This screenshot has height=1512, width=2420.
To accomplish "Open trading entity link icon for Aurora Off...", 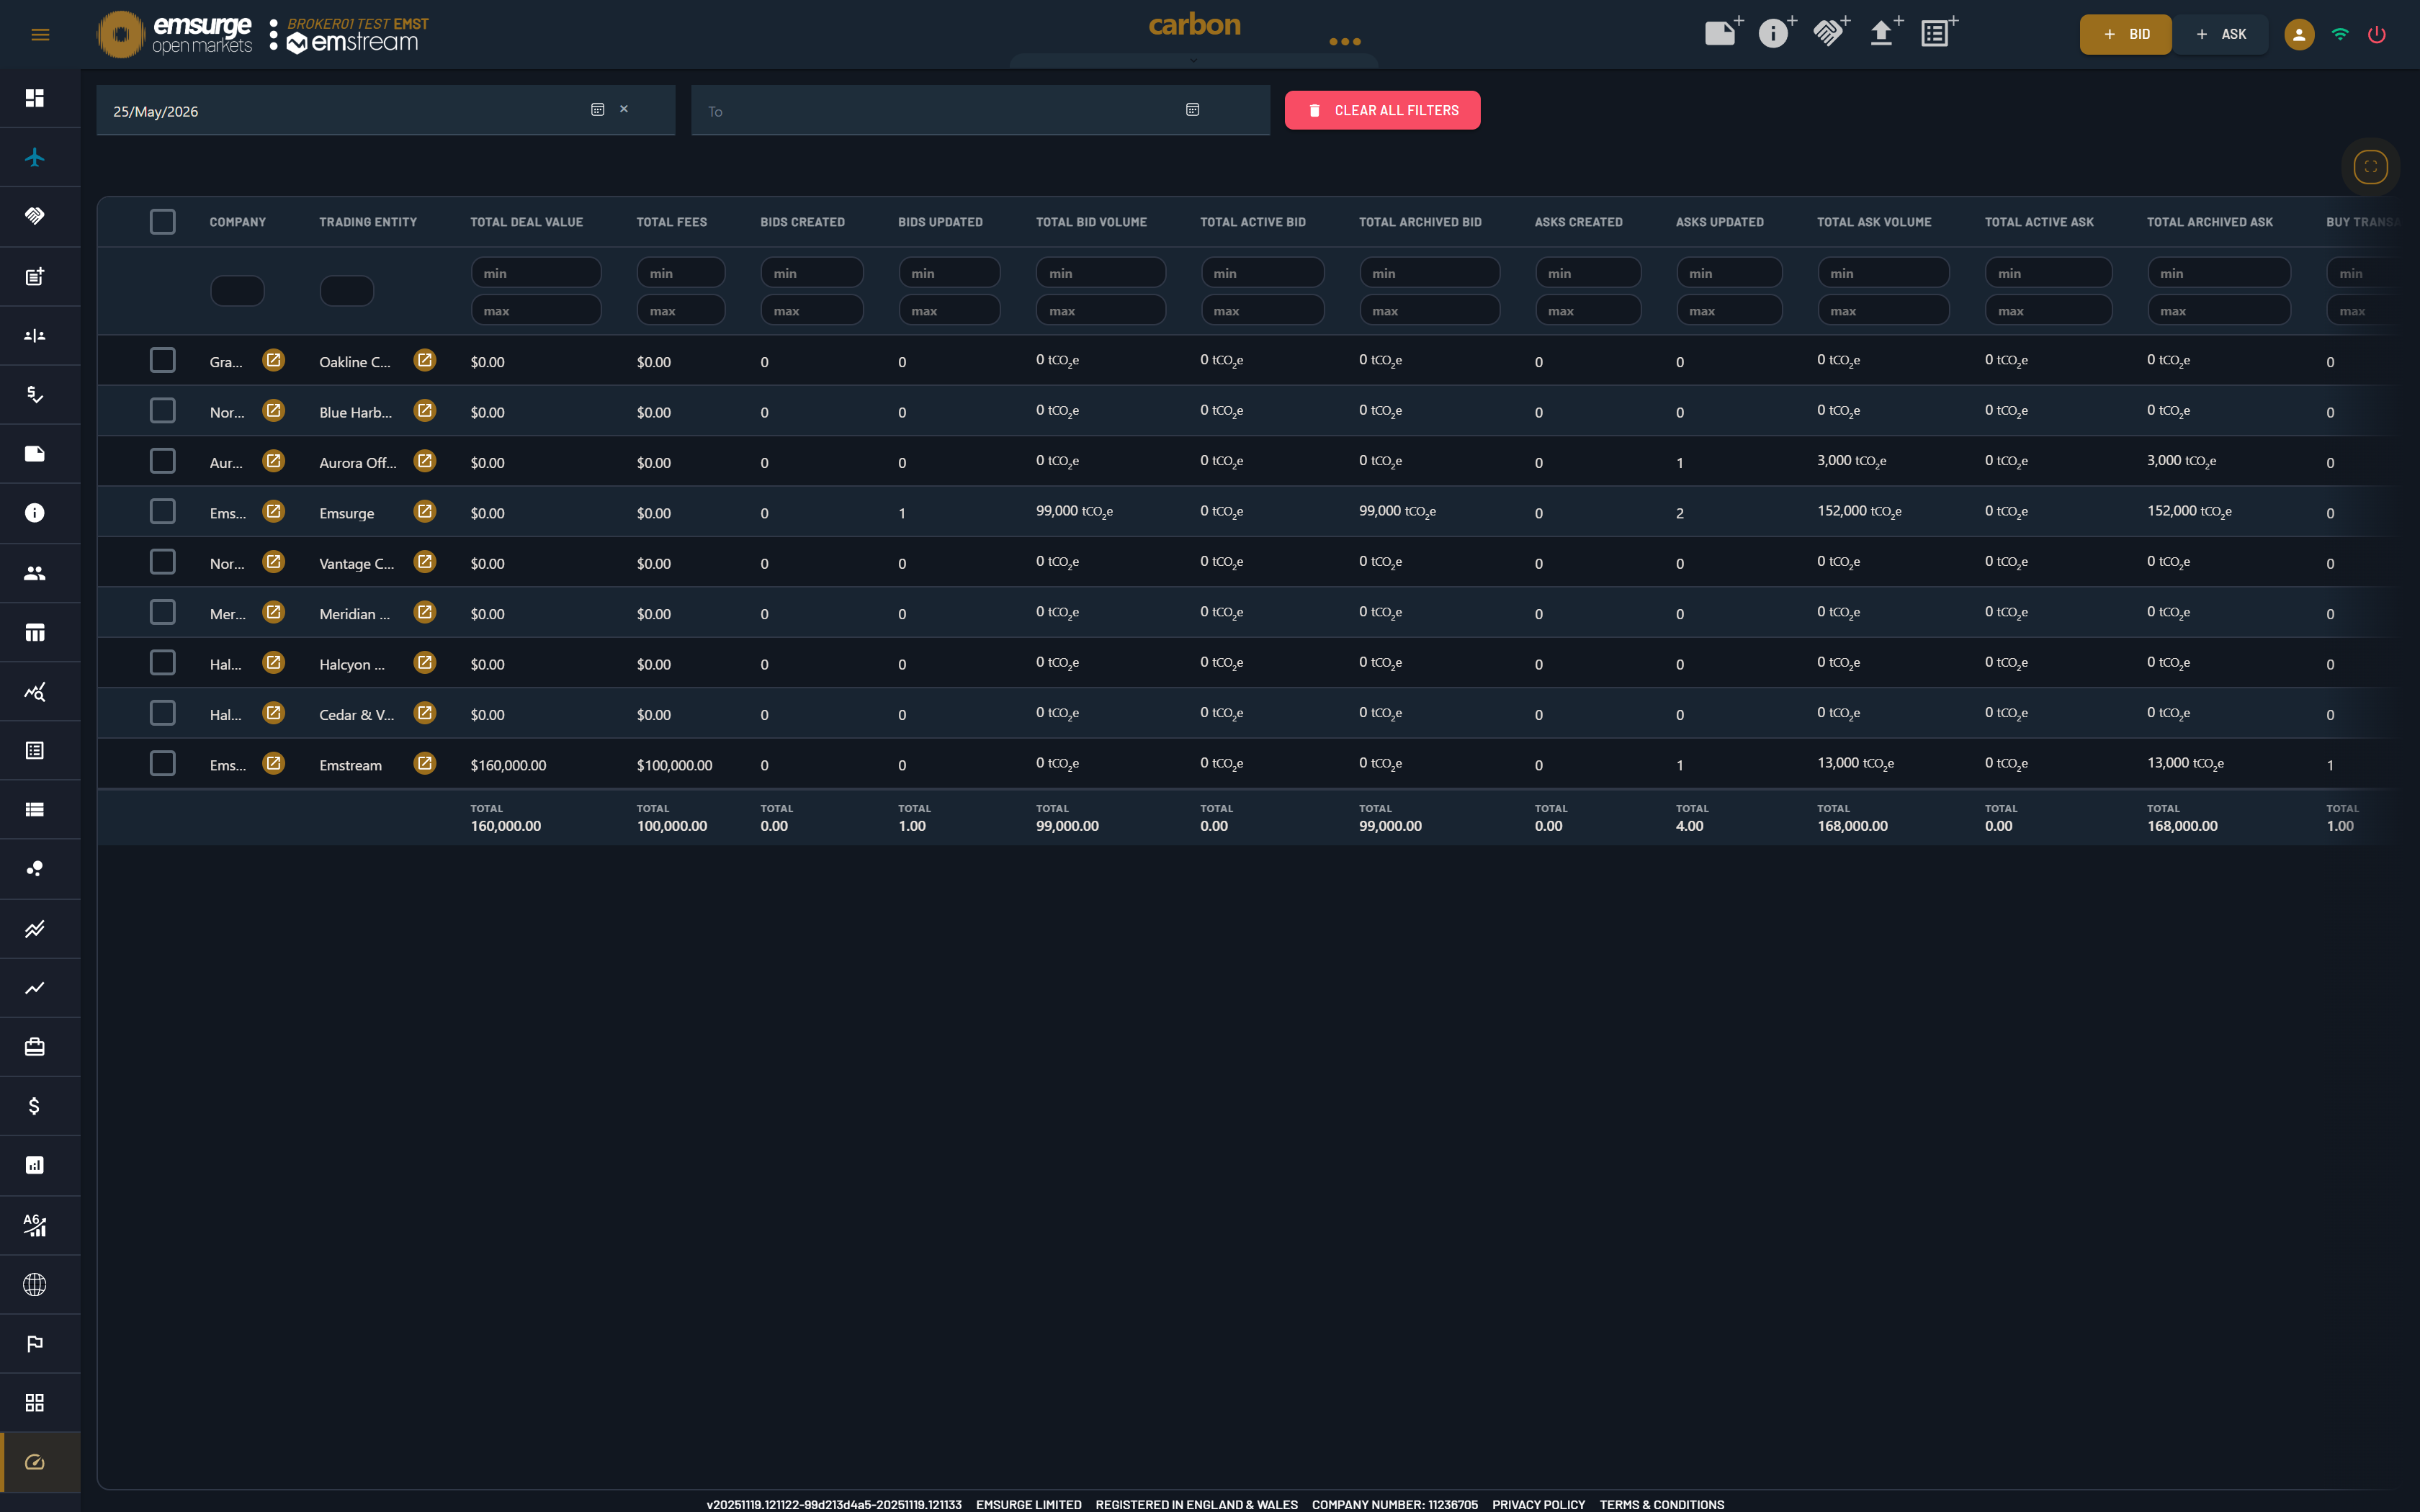I will coord(425,461).
